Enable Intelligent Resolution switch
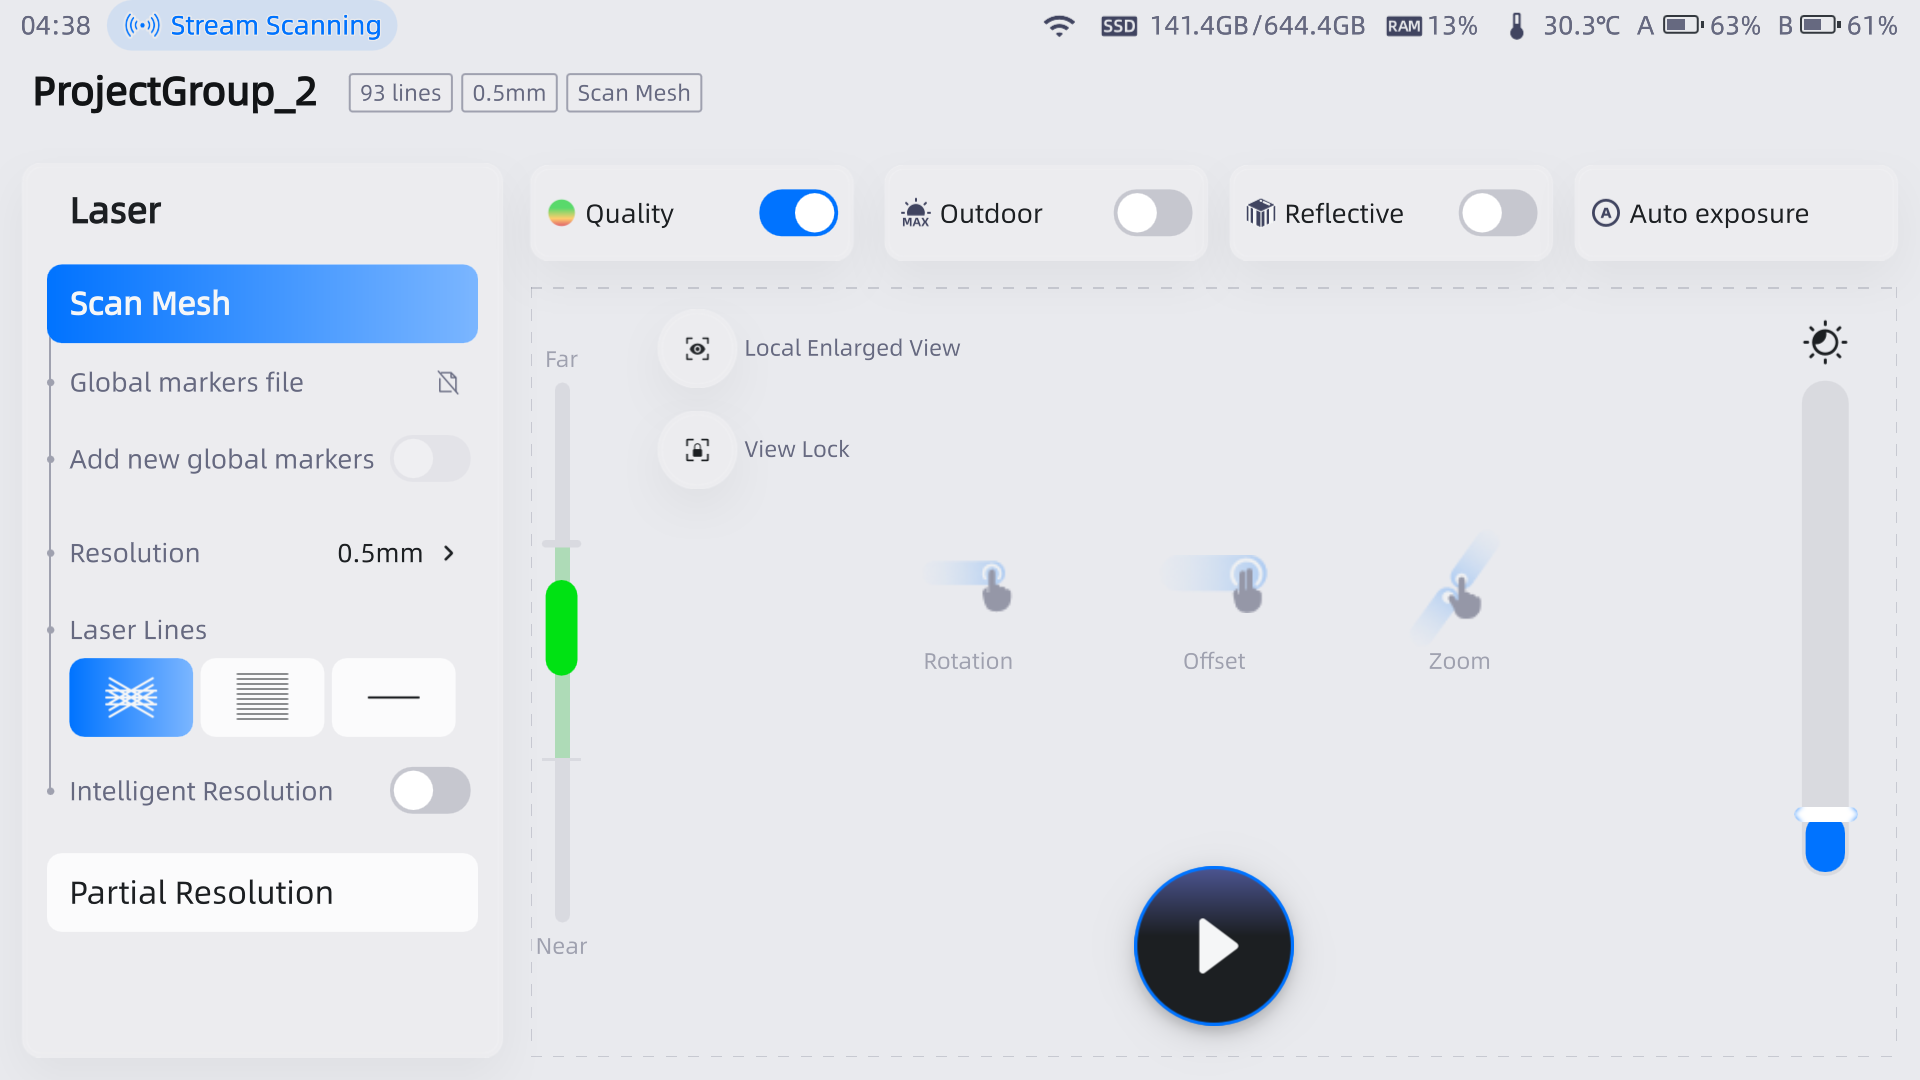This screenshot has height=1080, width=1920. pos(430,791)
